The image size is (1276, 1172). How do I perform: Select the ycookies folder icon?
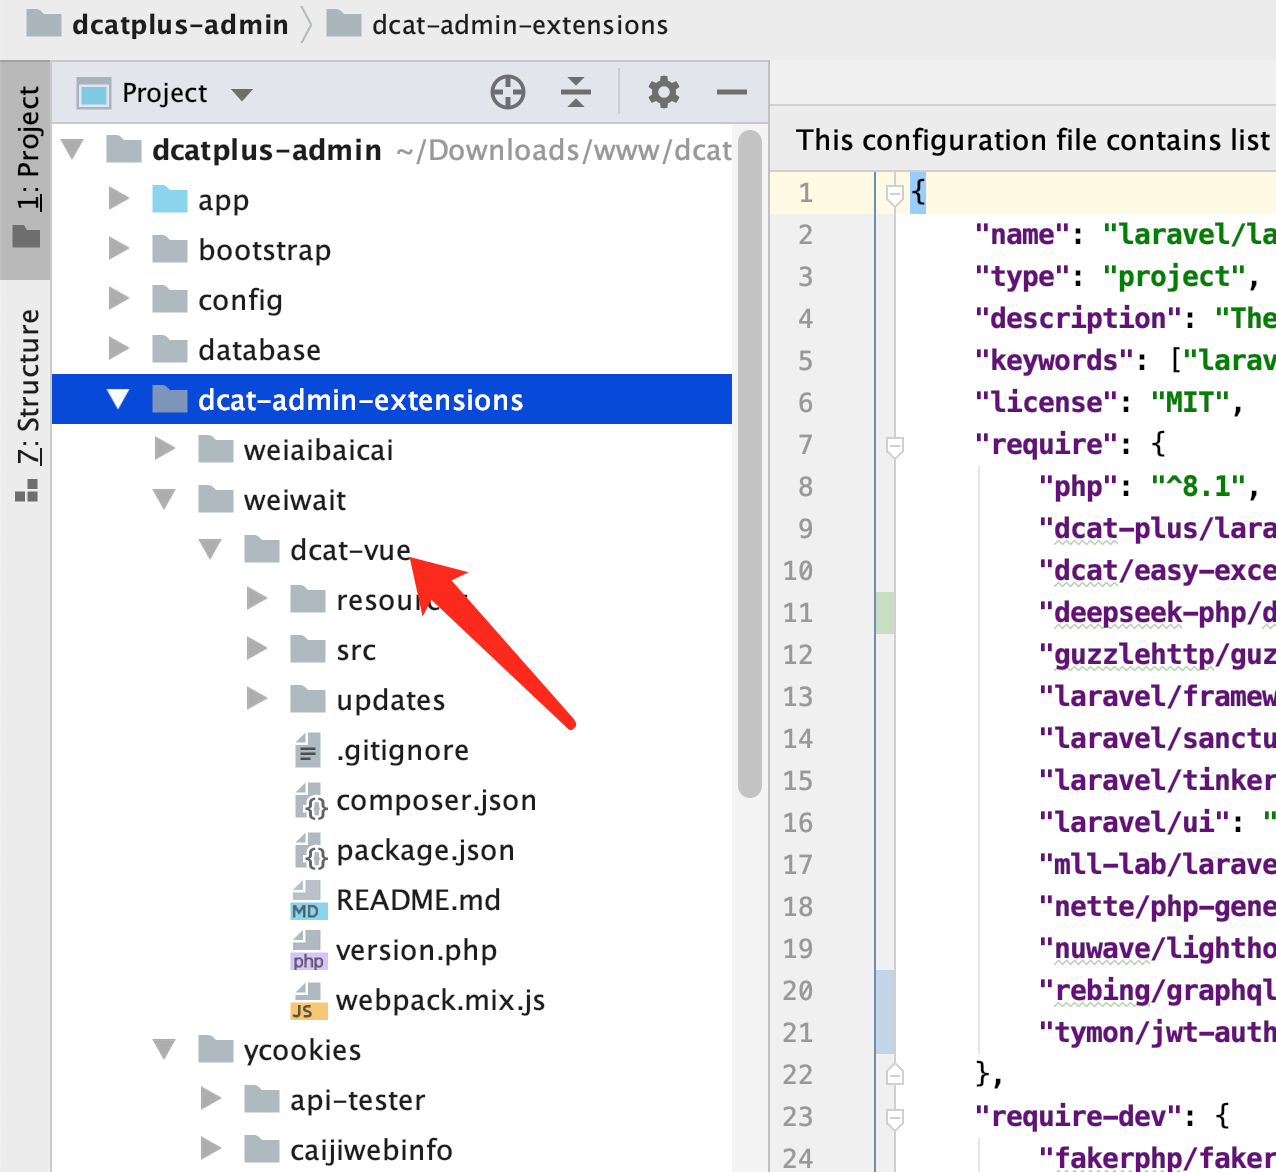pyautogui.click(x=216, y=1049)
